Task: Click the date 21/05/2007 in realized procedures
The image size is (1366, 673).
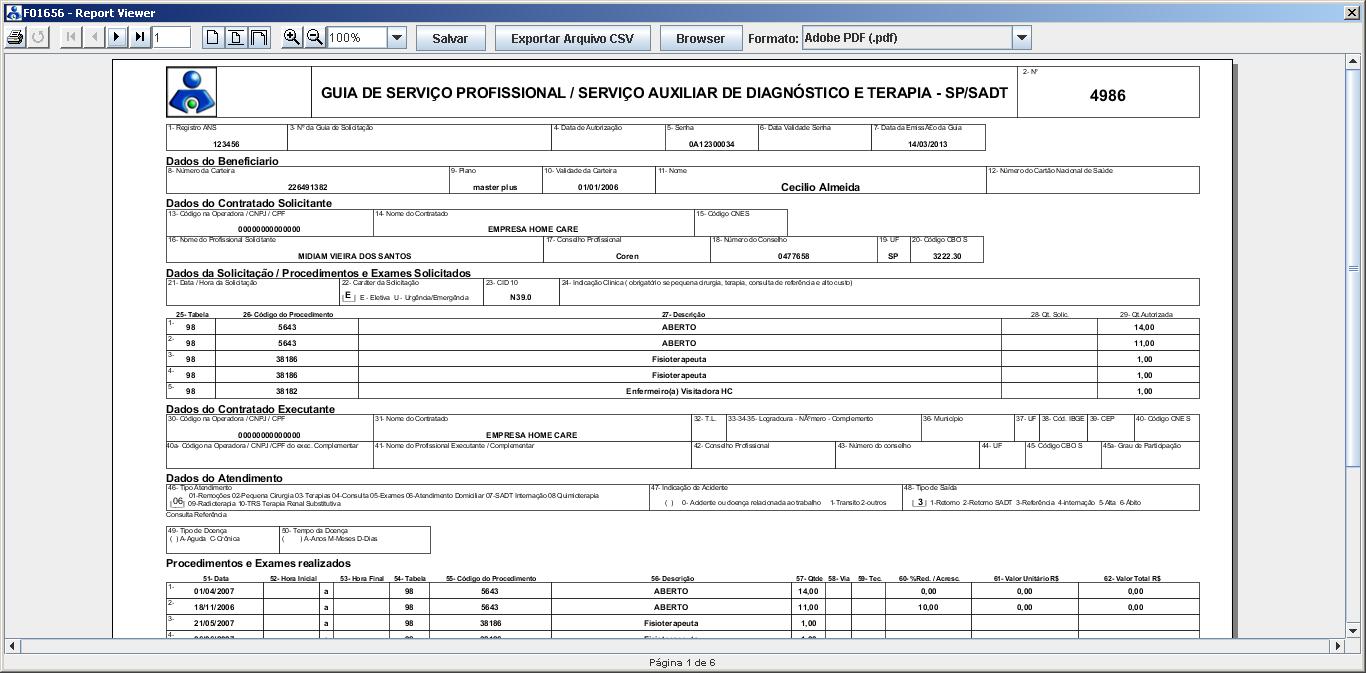Action: [214, 623]
